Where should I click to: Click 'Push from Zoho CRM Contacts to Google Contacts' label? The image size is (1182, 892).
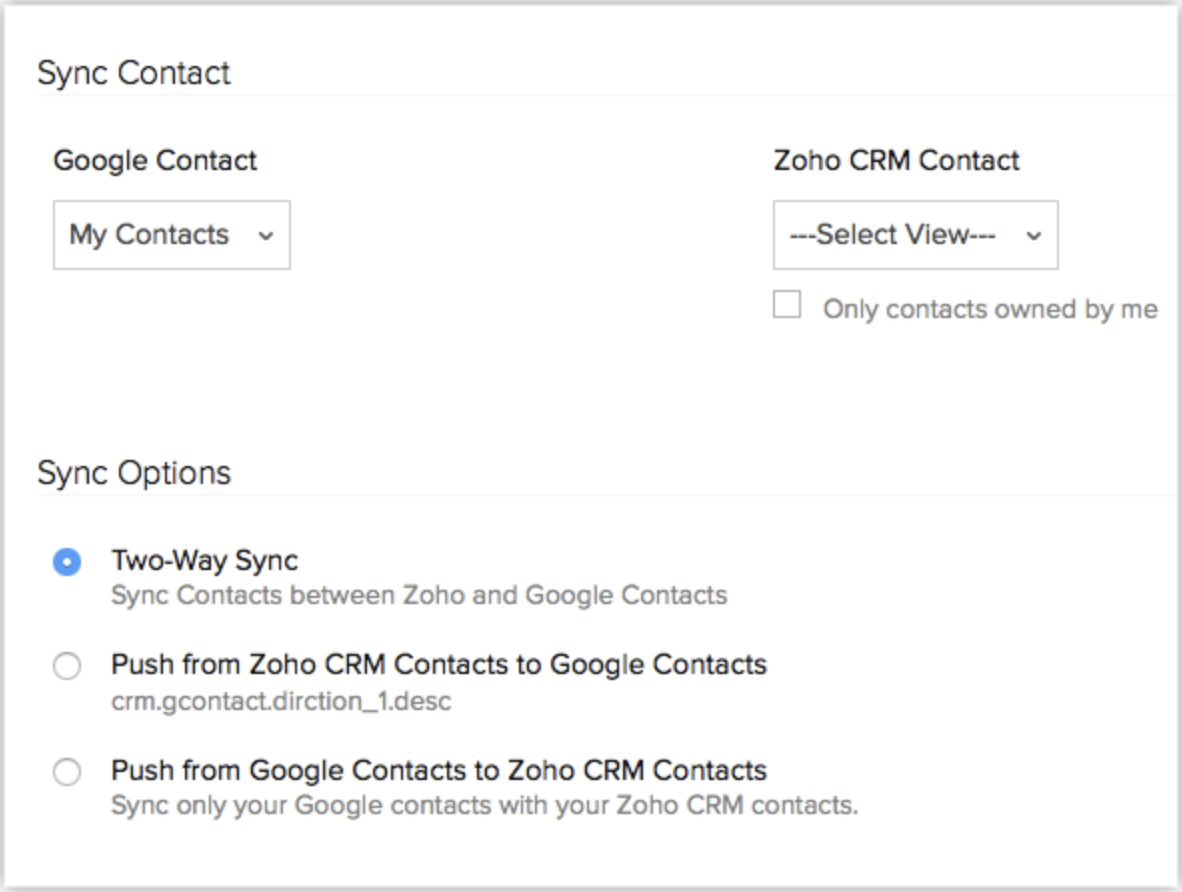(438, 664)
